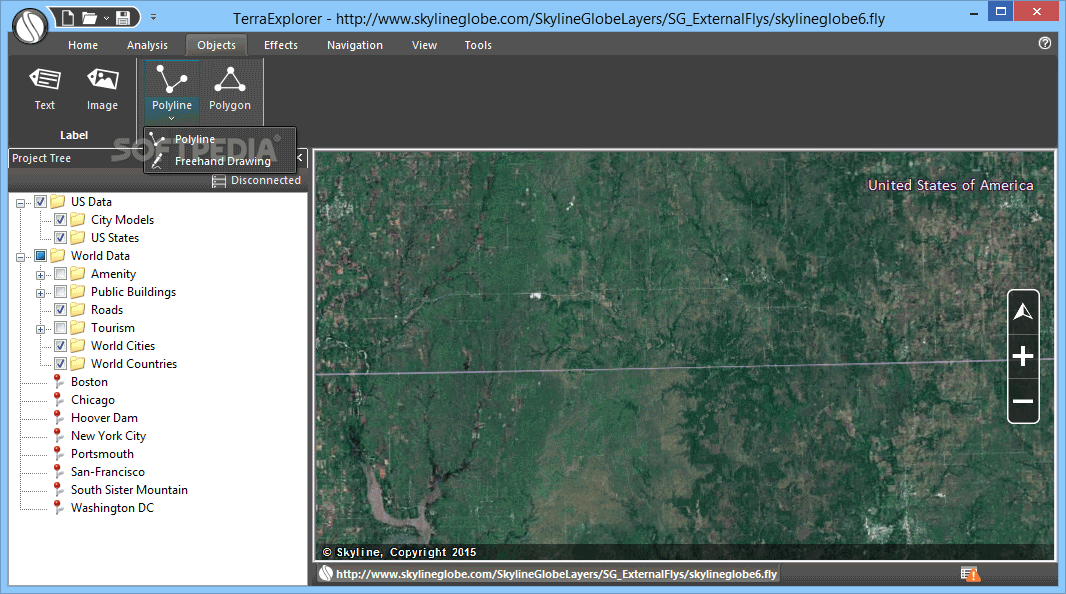Select the Text label tool
1066x594 pixels.
click(45, 89)
